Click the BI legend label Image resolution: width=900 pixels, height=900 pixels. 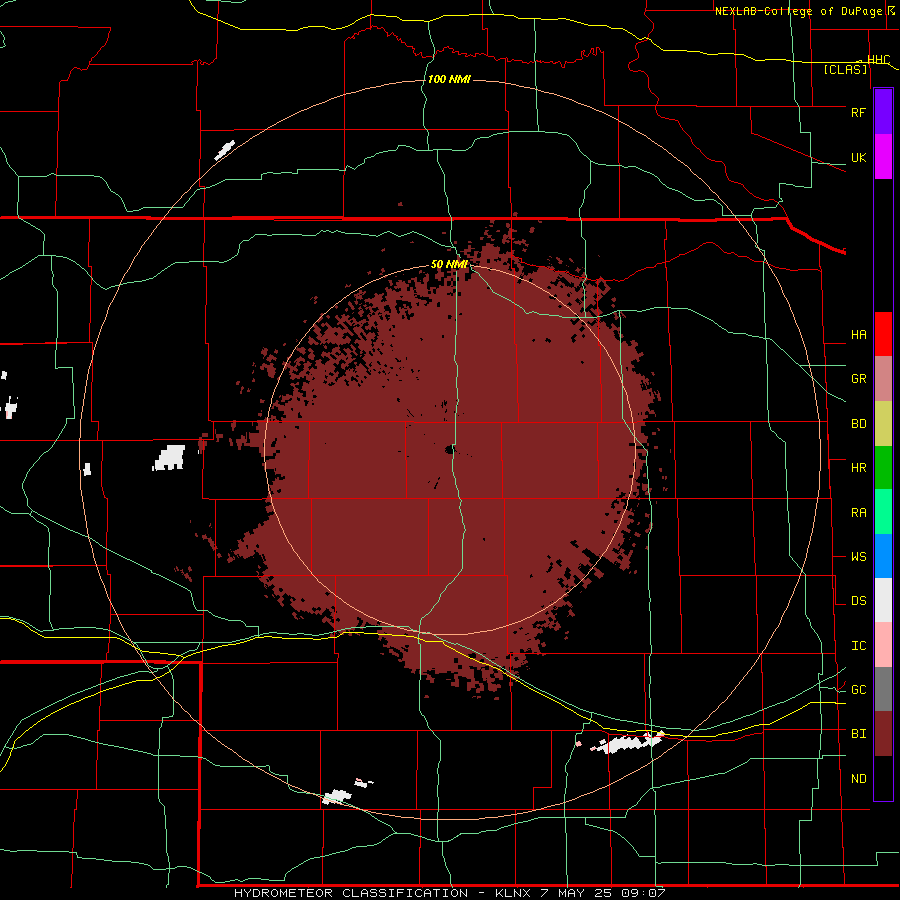(x=858, y=734)
